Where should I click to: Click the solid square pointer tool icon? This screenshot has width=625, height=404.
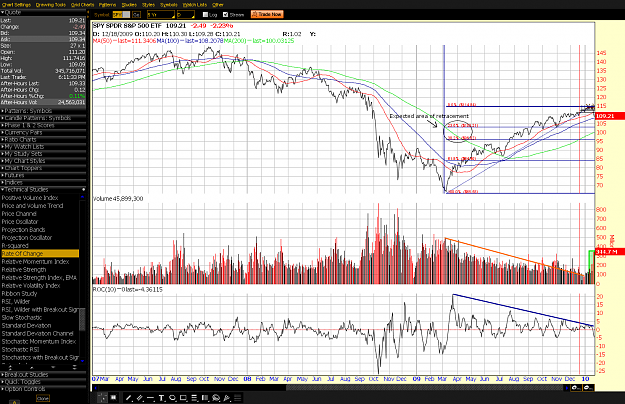click(113, 398)
